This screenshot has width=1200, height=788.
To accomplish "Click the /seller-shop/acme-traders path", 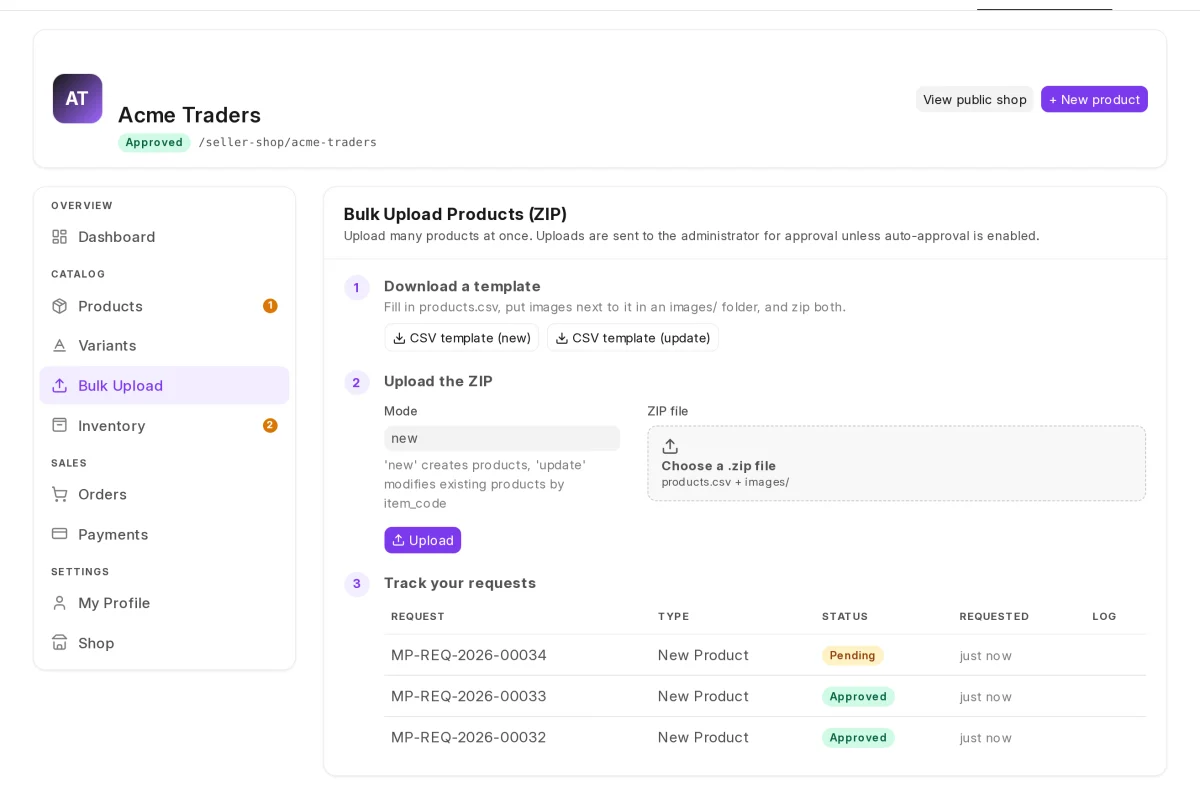I will click(x=288, y=142).
